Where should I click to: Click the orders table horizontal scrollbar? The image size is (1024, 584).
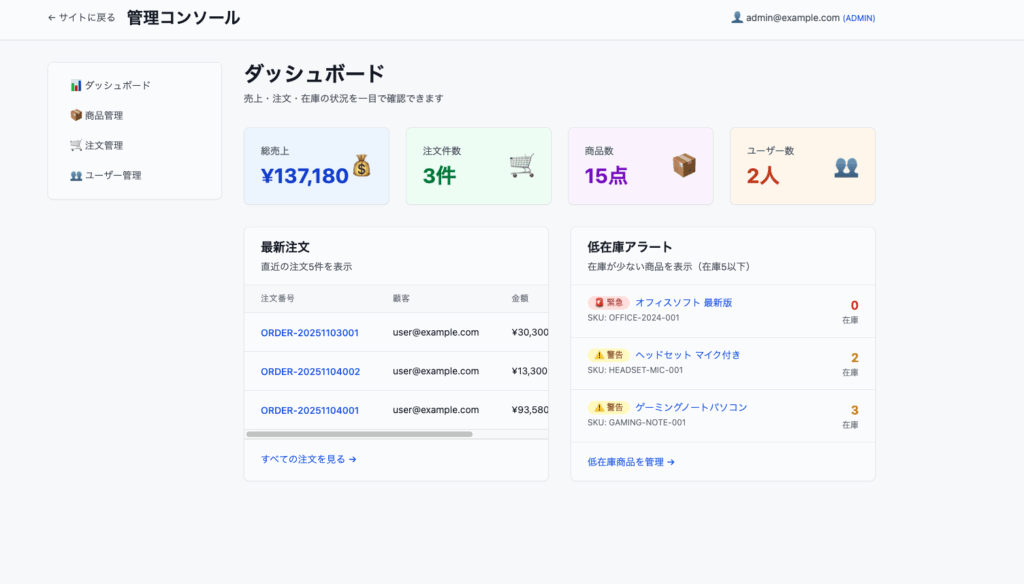359,434
